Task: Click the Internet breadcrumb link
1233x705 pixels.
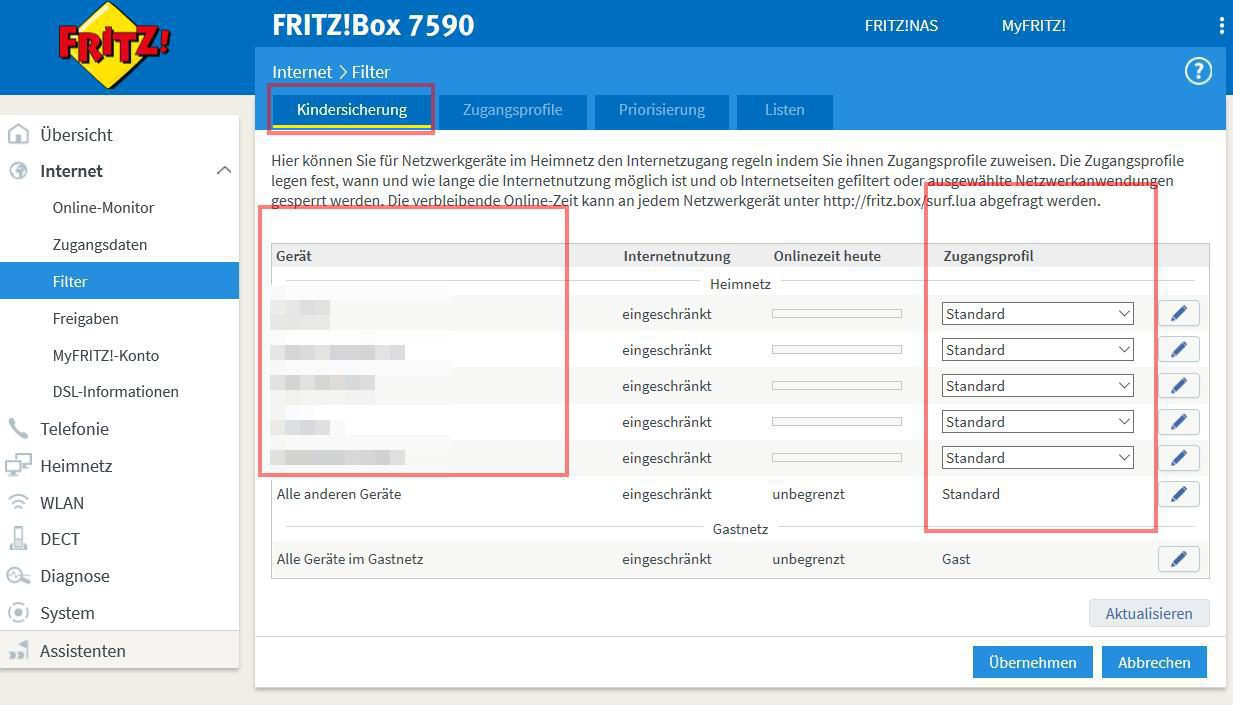Action: point(302,72)
